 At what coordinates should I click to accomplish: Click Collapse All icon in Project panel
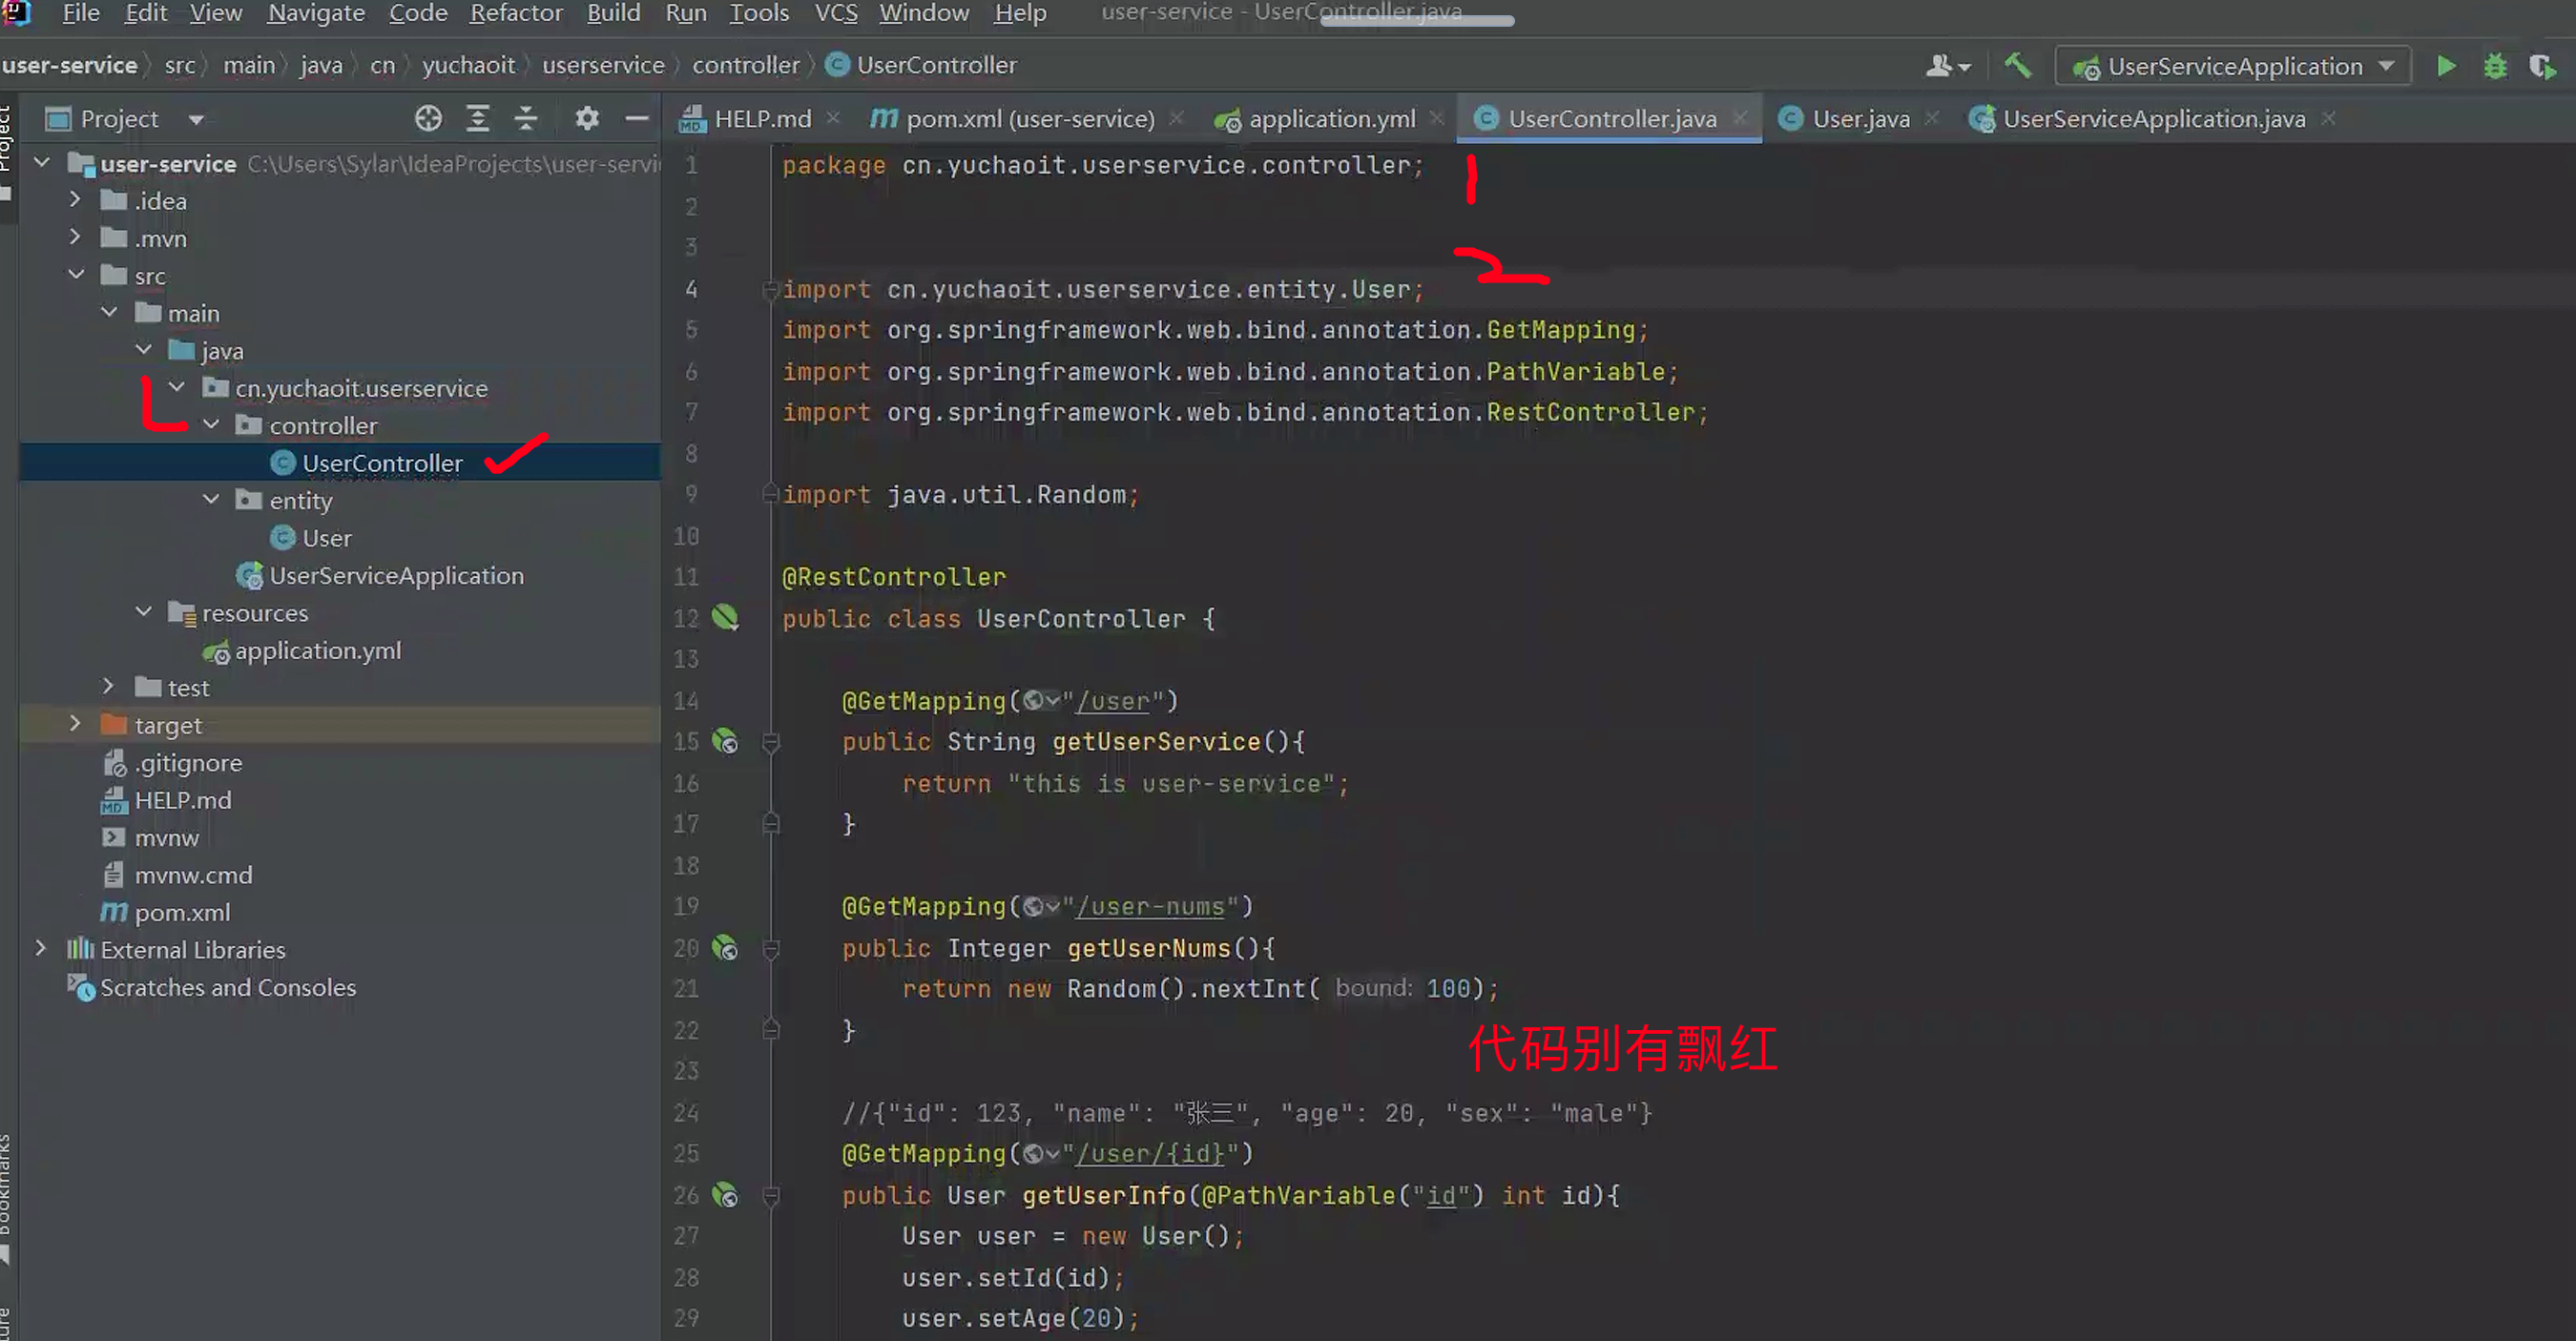(x=526, y=118)
